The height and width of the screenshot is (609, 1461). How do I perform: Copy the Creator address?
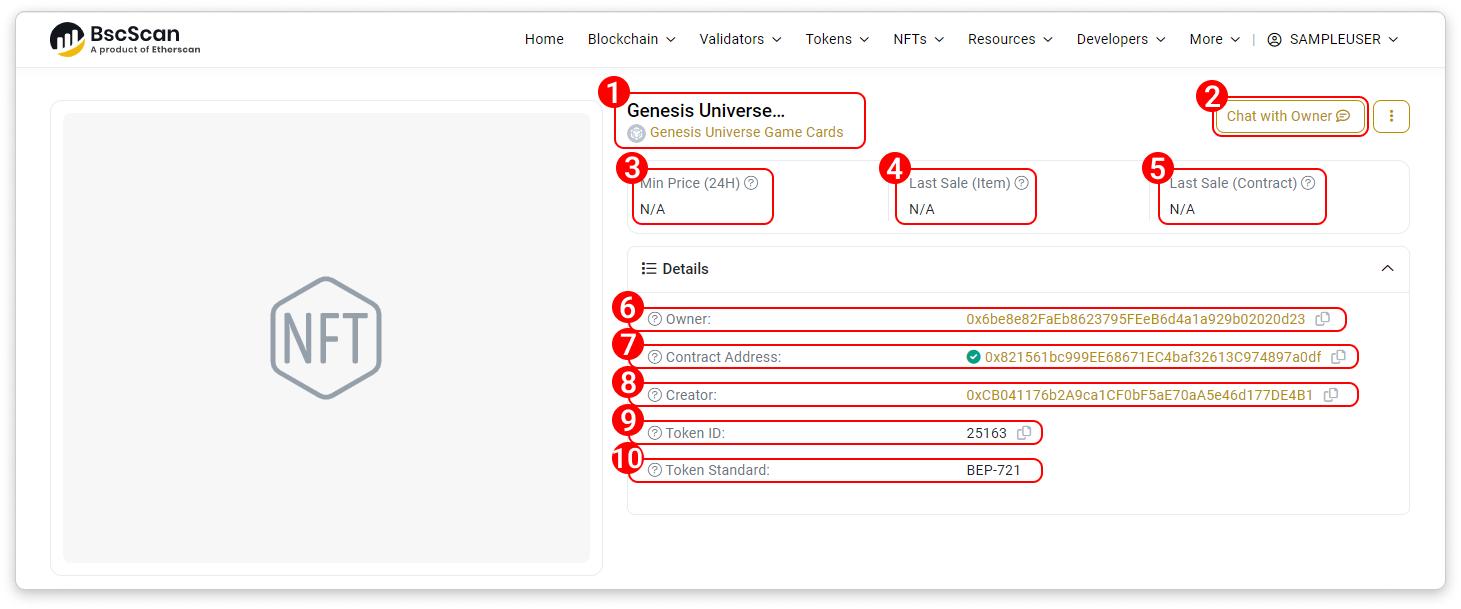pyautogui.click(x=1331, y=395)
